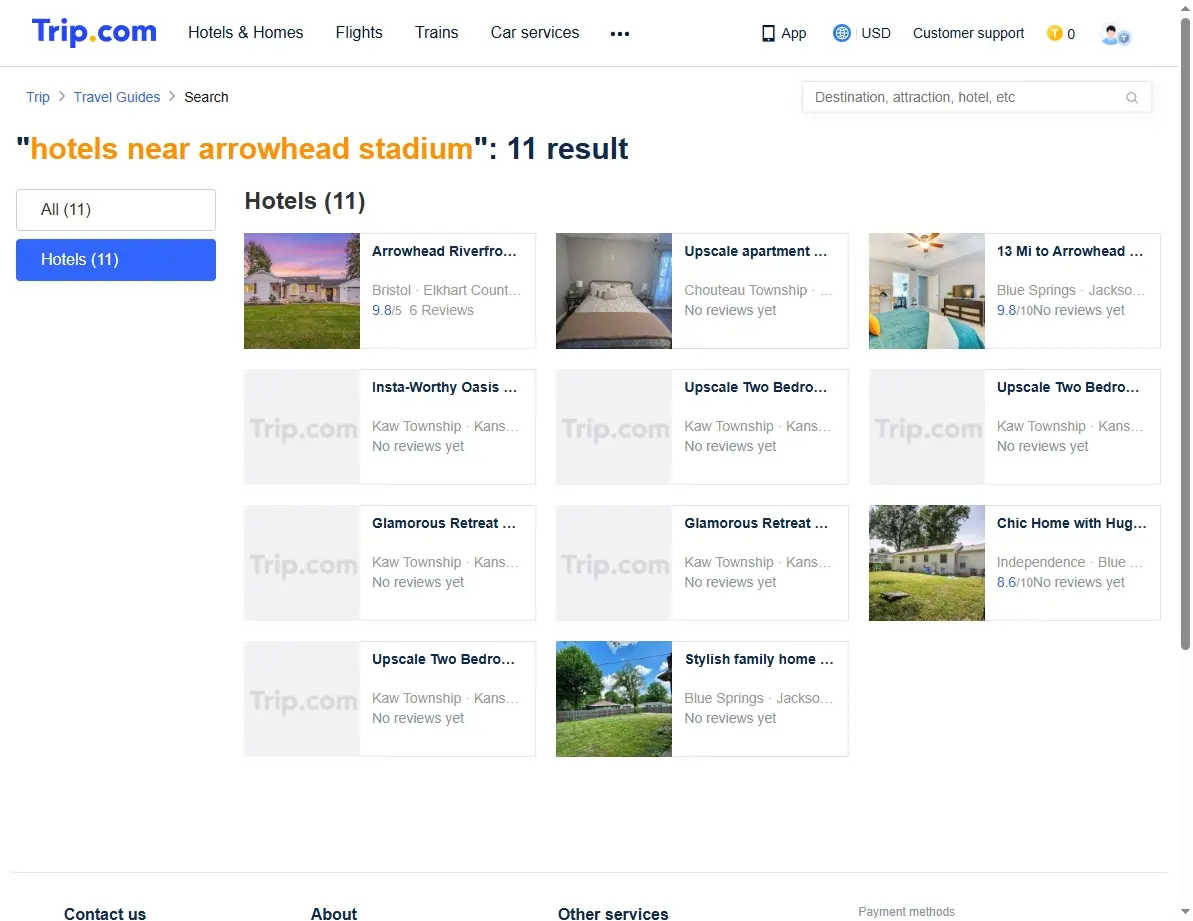Click the globe language icon
This screenshot has width=1193, height=921.
click(x=841, y=33)
